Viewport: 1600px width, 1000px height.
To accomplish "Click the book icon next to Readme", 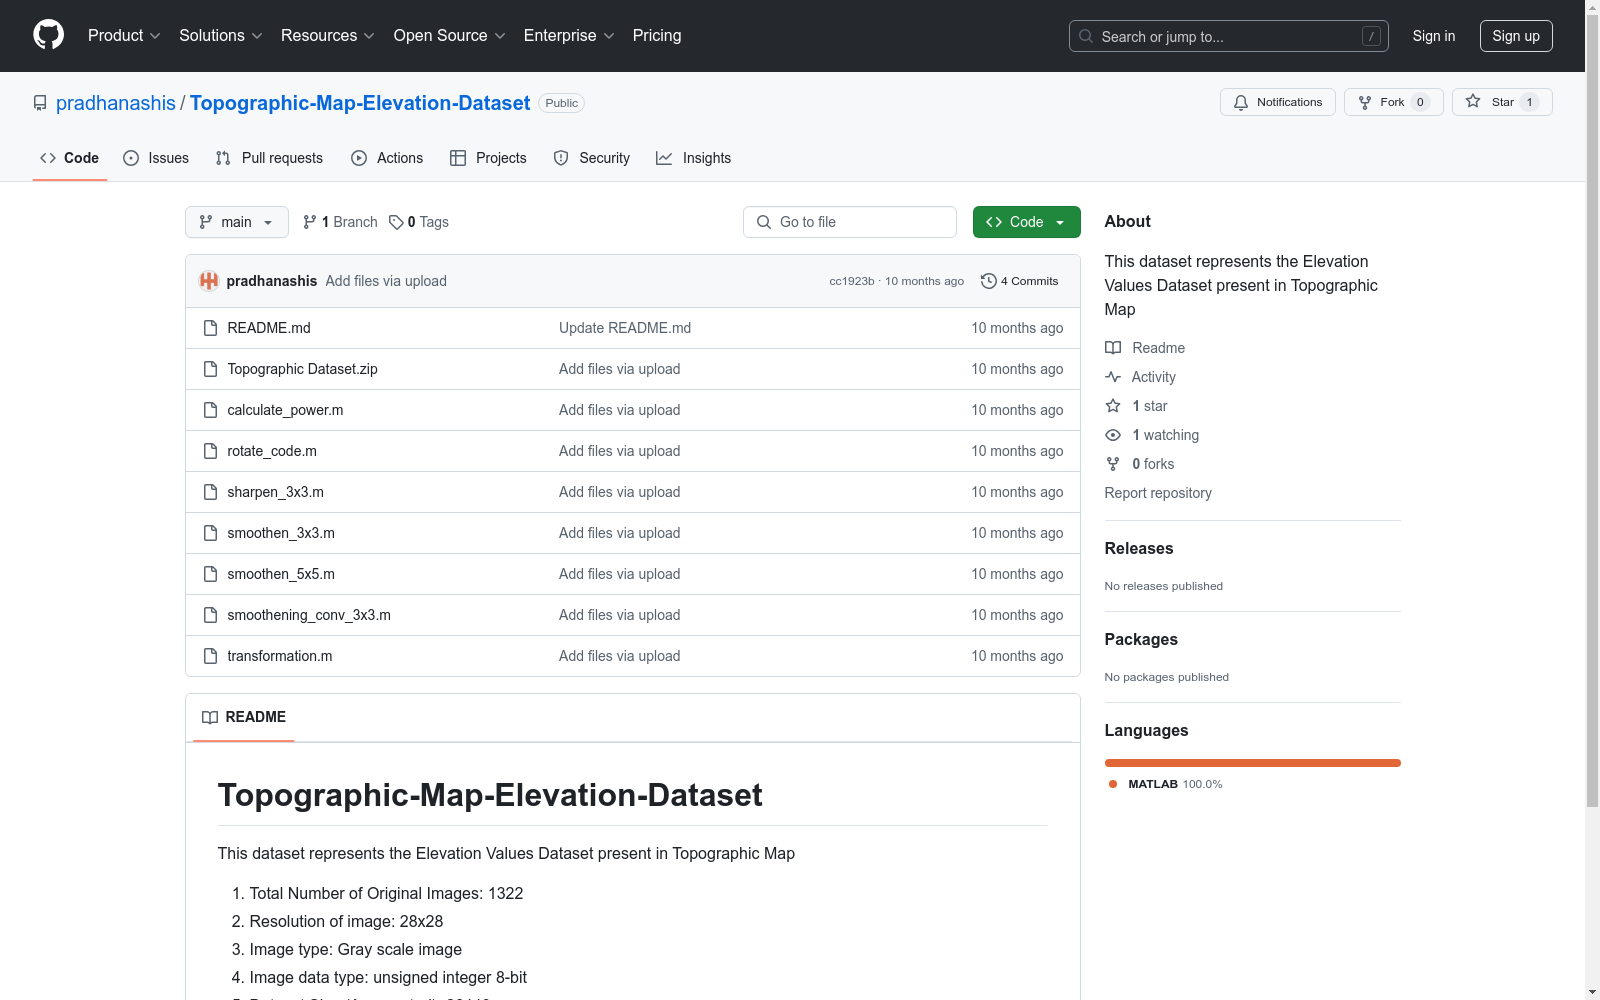I will coord(1113,348).
